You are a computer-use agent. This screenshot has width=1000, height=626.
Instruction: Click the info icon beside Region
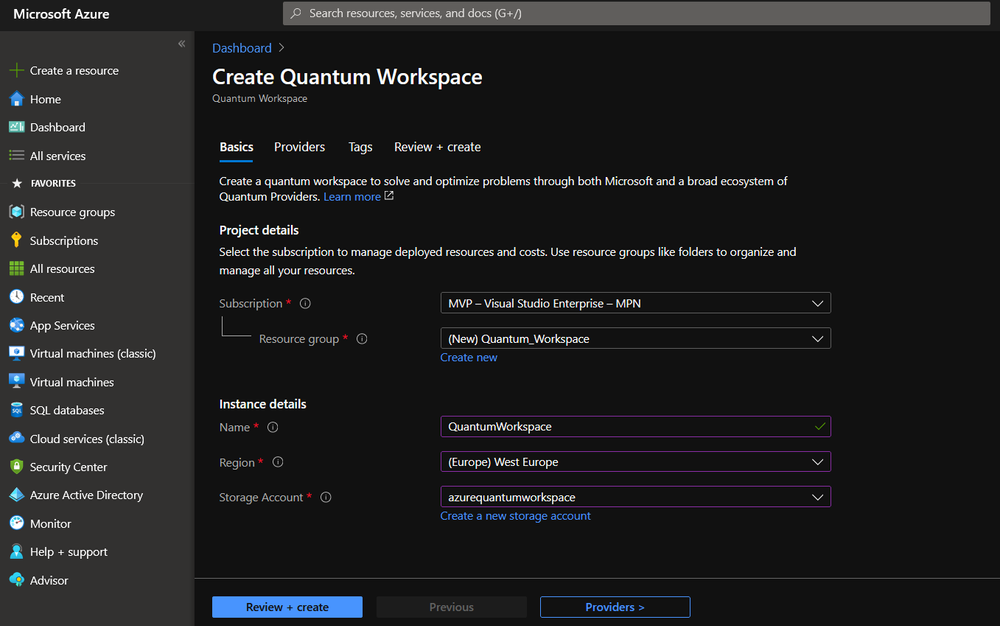pos(277,462)
